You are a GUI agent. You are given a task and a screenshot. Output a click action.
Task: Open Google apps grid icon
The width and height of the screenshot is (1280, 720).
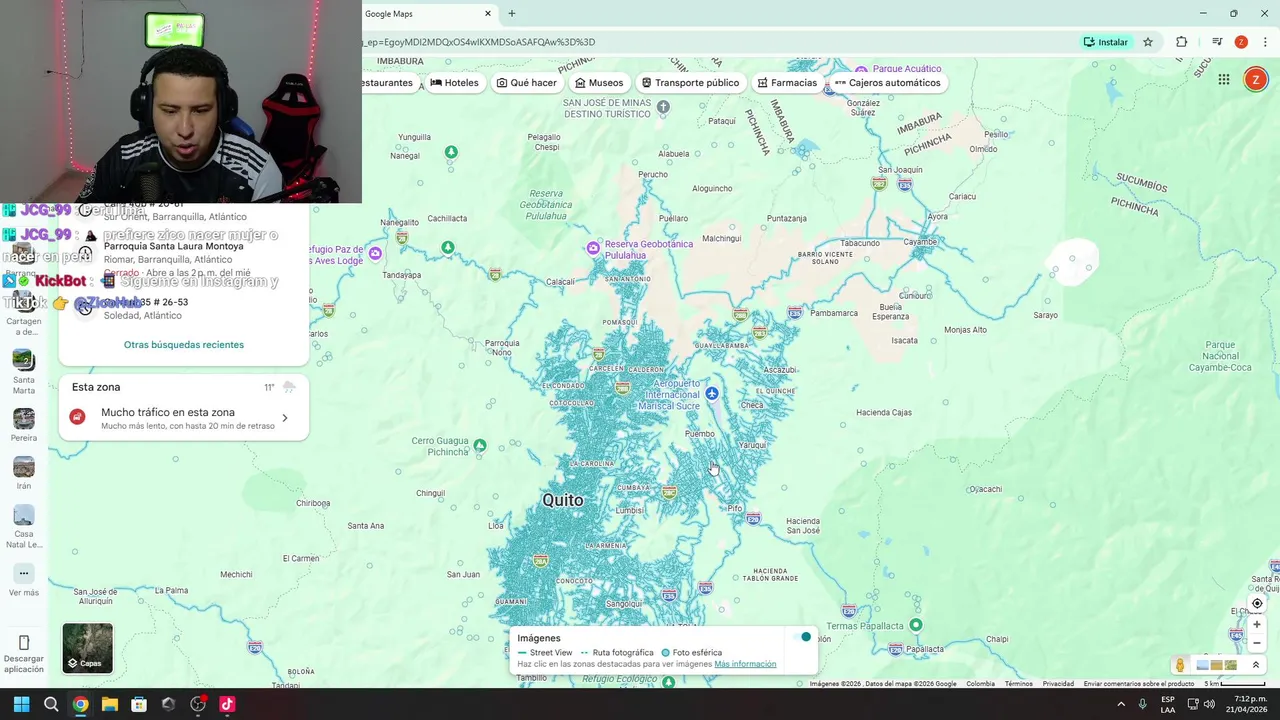(x=1223, y=80)
